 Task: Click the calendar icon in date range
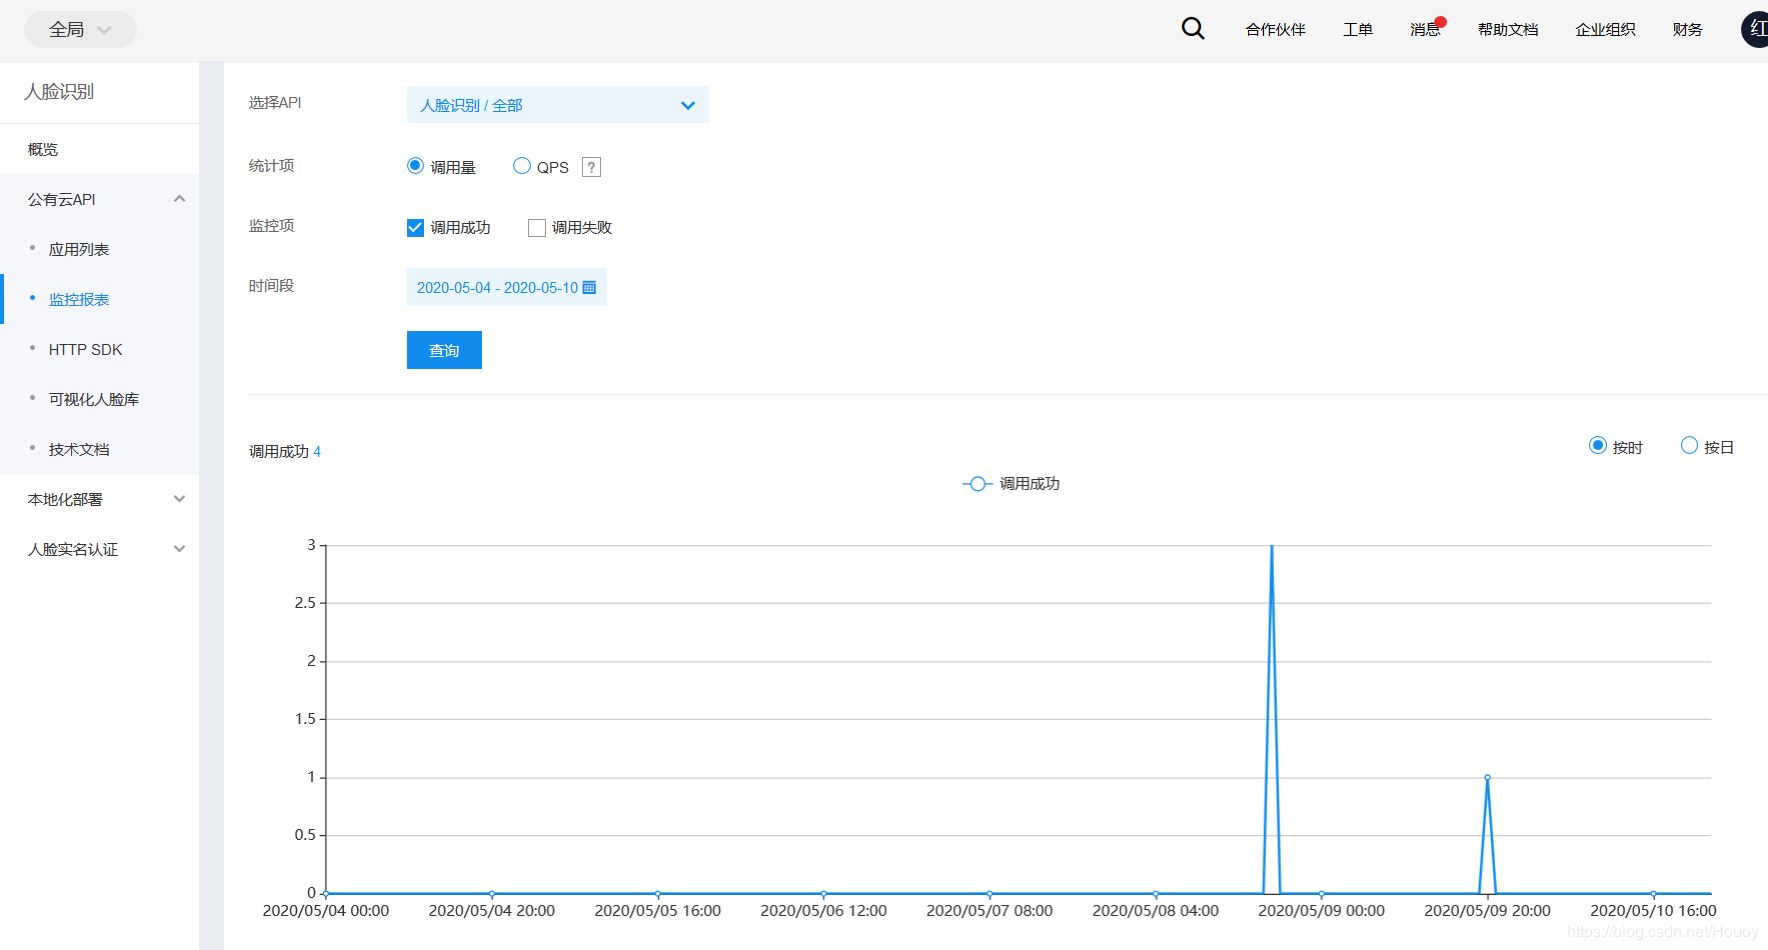point(589,288)
